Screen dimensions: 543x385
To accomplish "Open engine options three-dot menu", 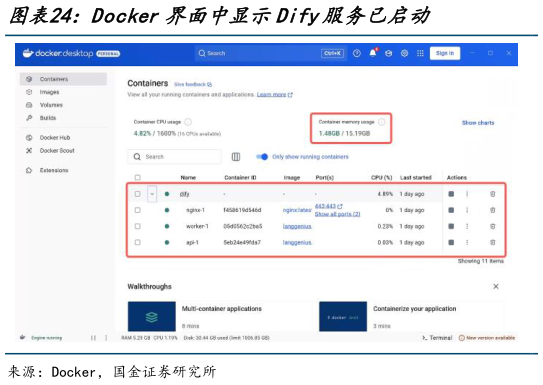I will click(x=106, y=338).
